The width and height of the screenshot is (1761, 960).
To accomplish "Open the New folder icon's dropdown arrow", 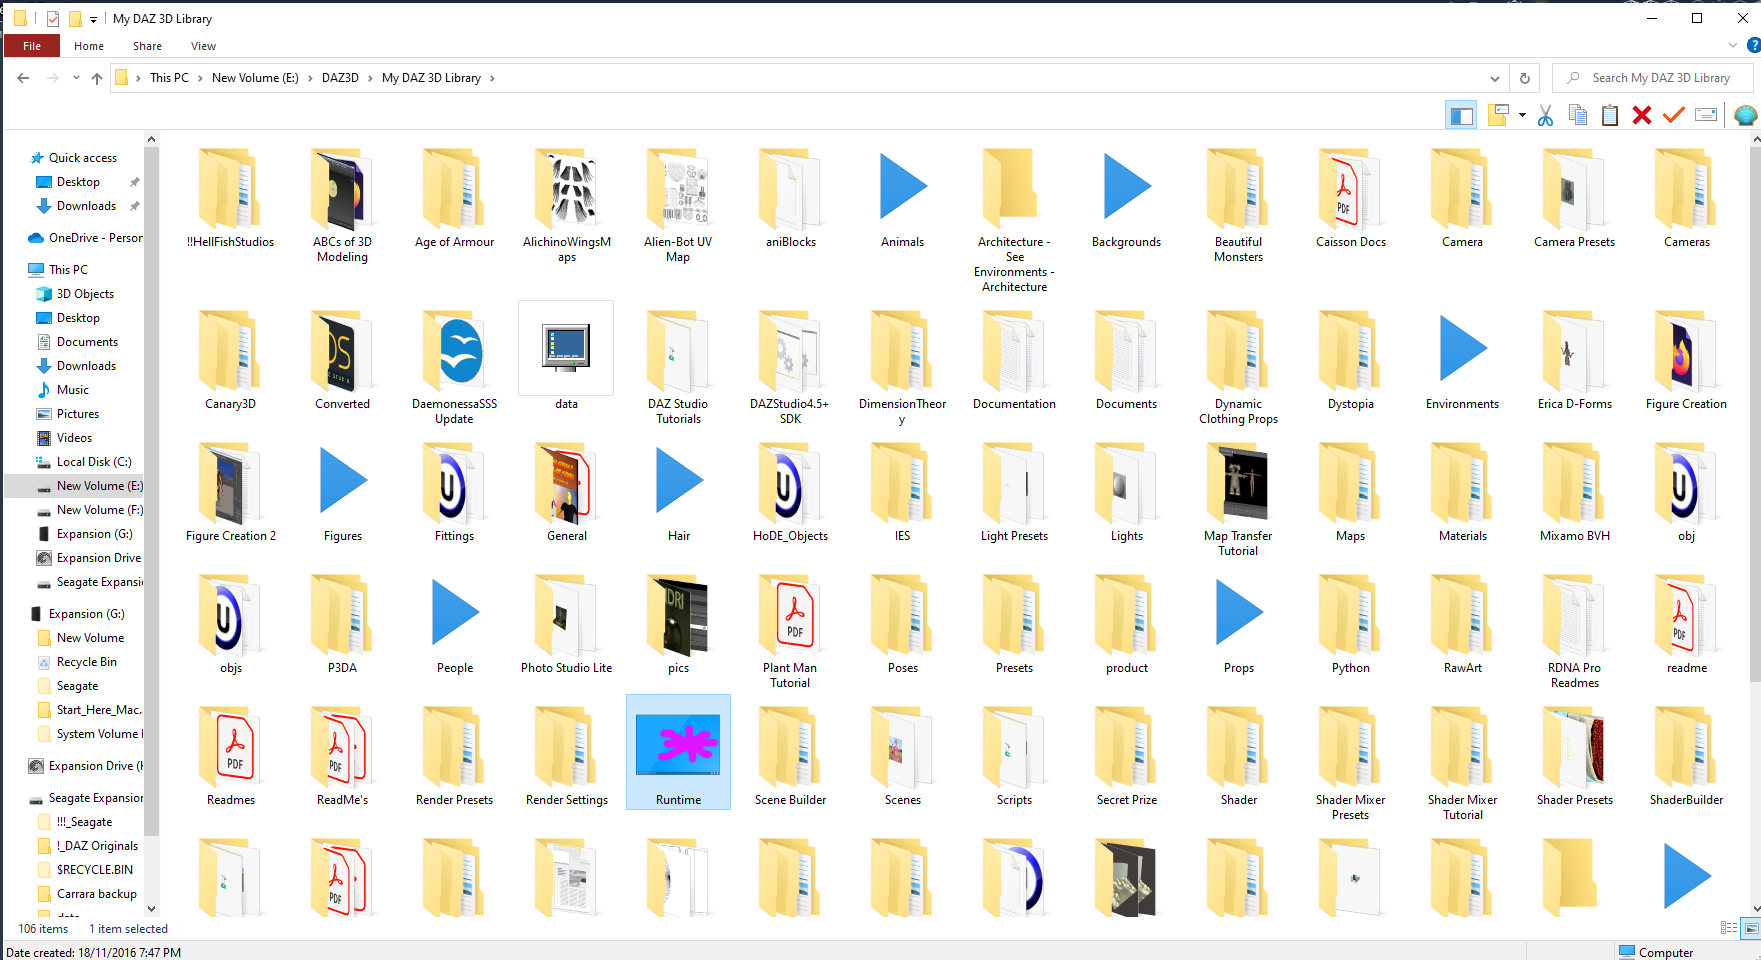I will [1522, 116].
